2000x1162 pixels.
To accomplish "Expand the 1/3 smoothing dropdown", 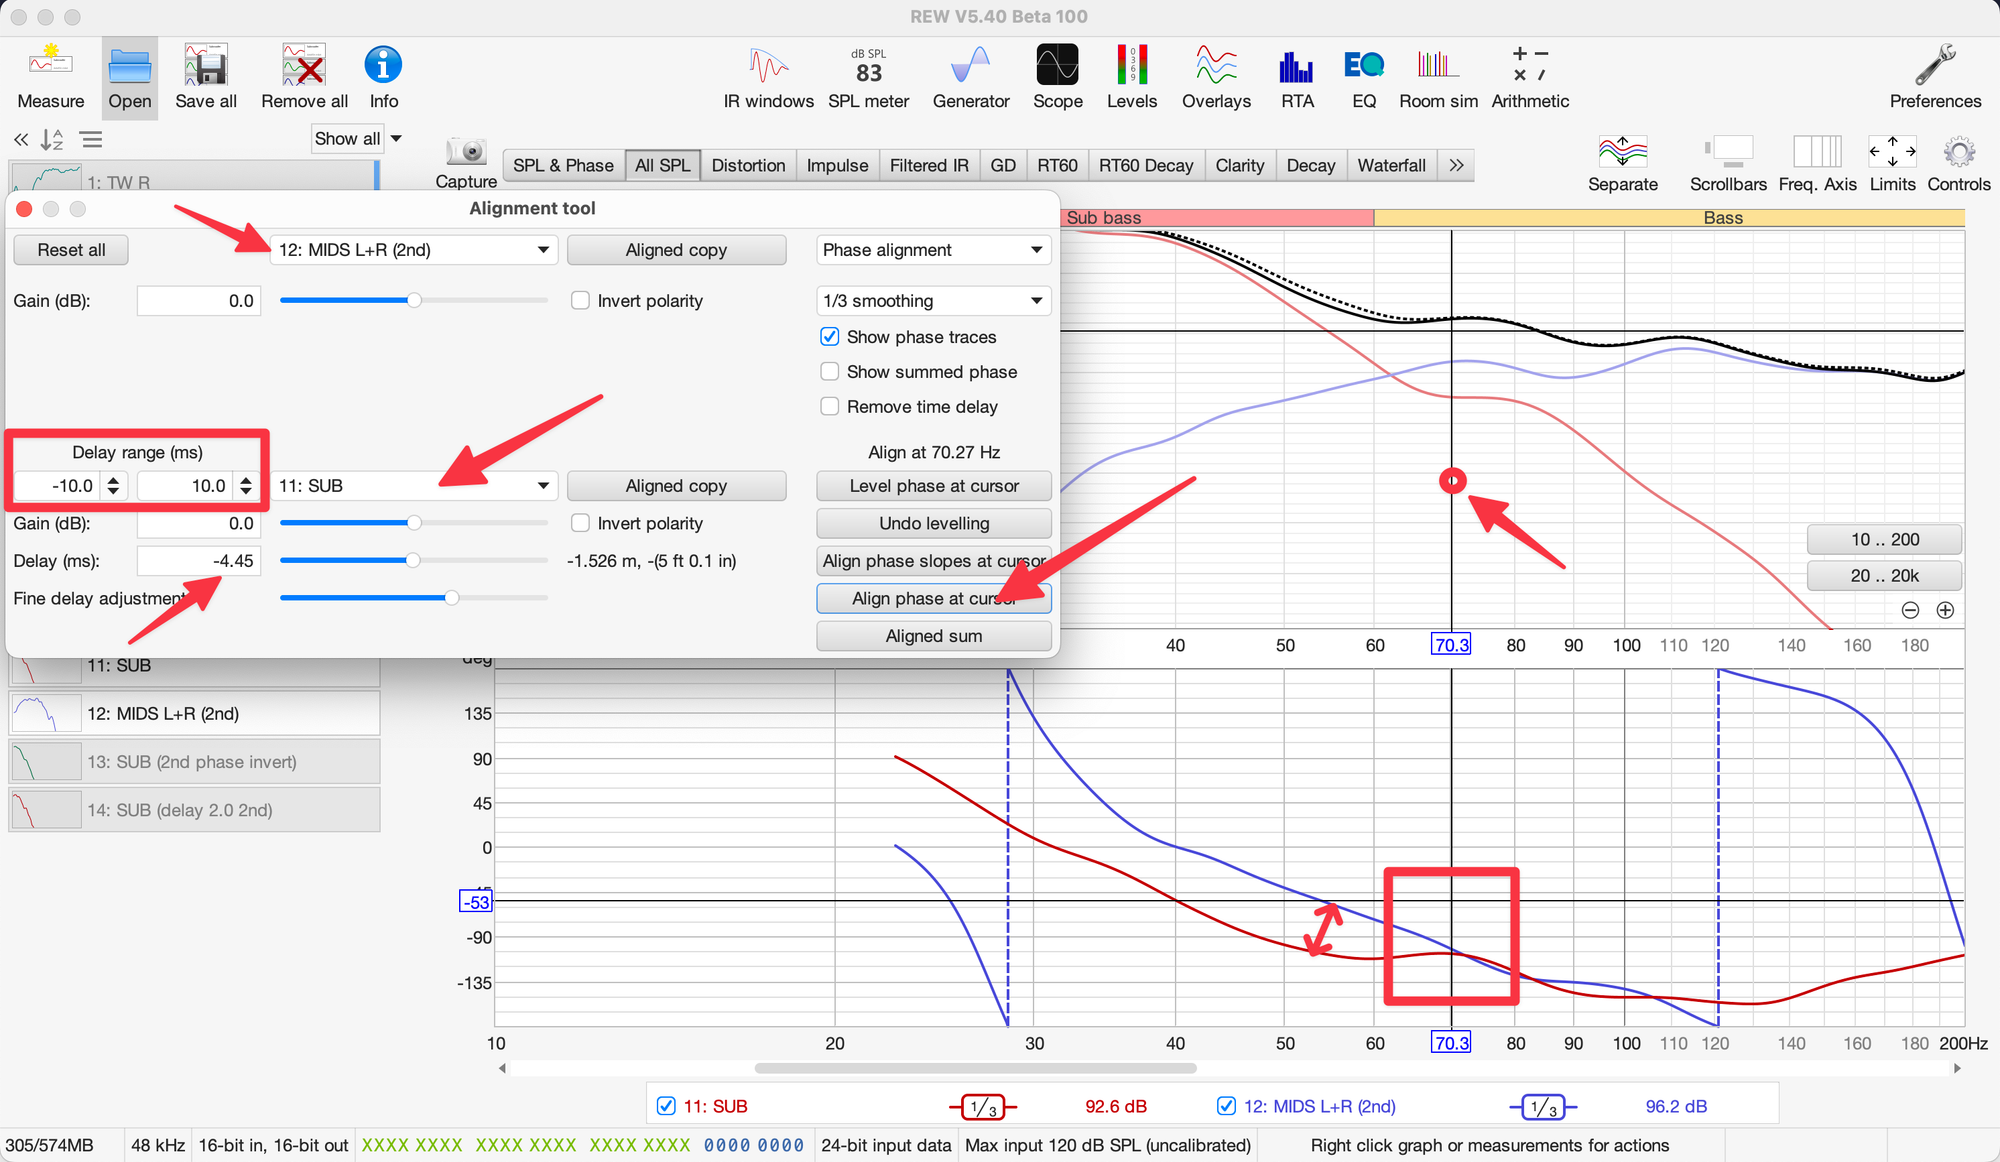I will pos(933,301).
